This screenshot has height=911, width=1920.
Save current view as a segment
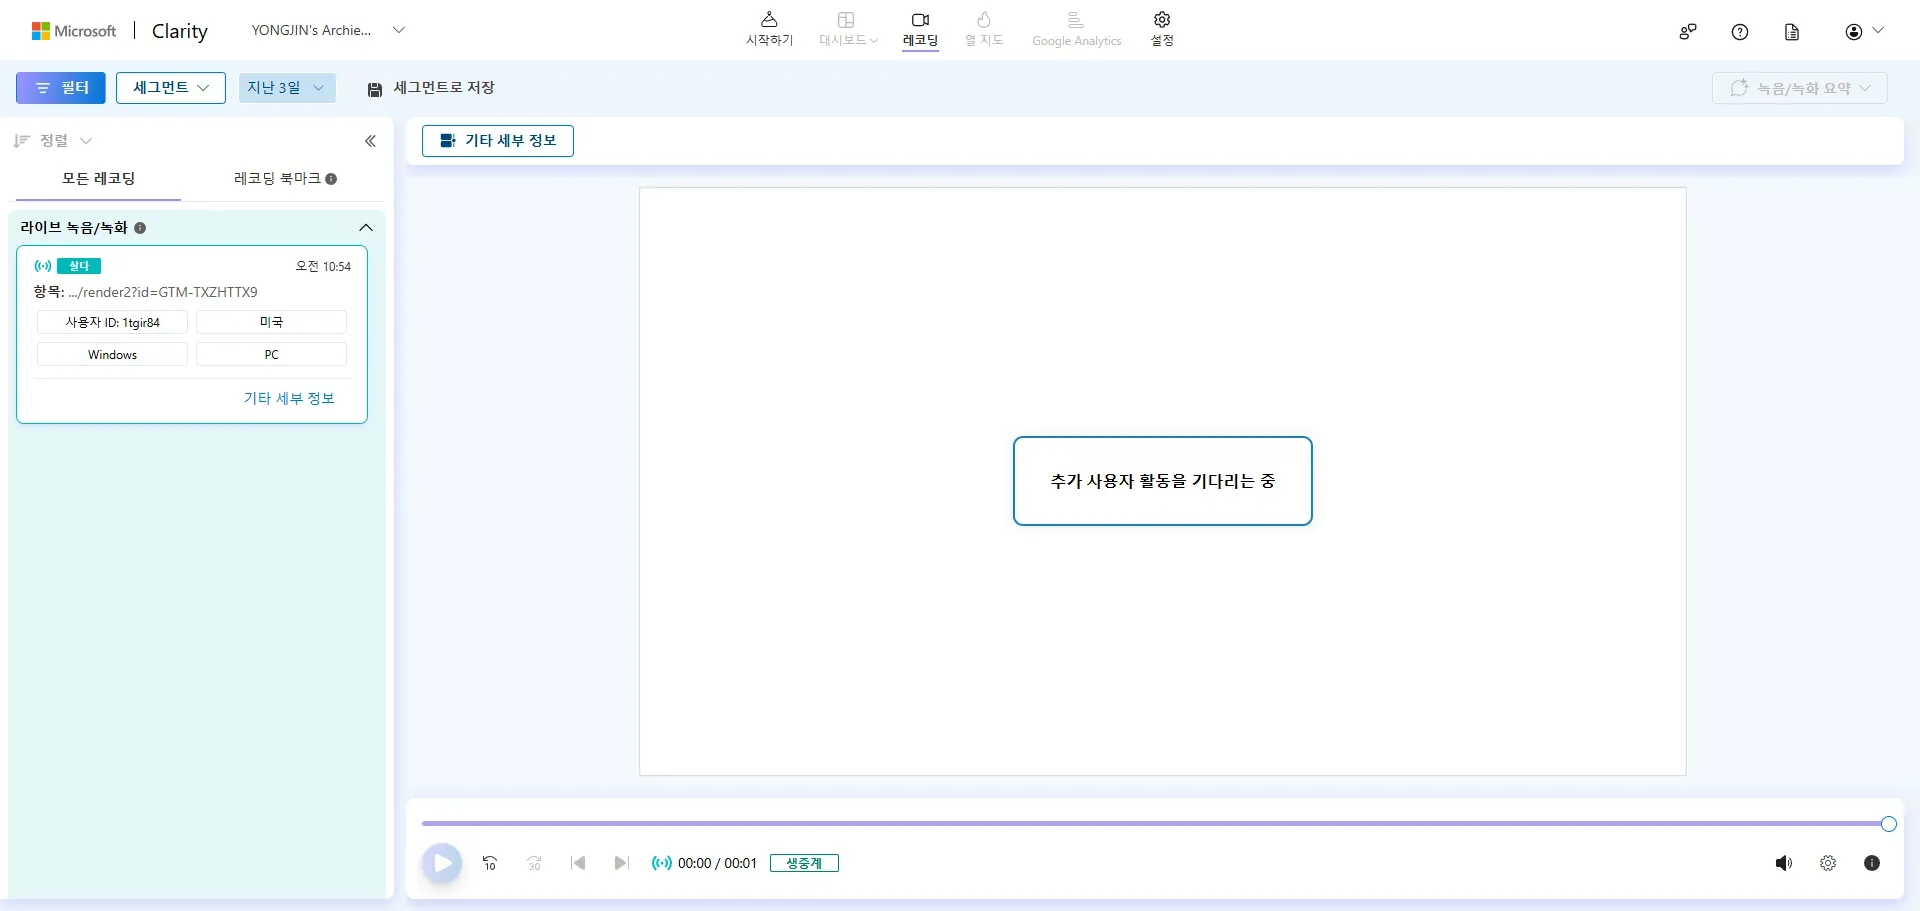click(x=428, y=88)
